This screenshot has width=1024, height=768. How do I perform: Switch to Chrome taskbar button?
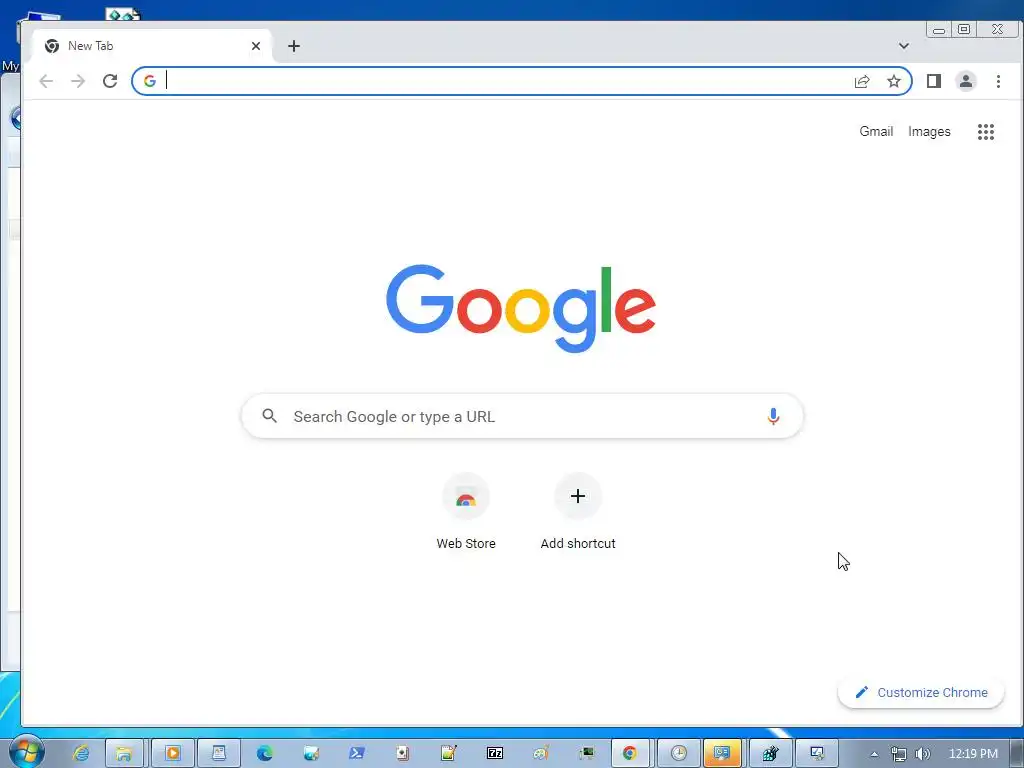pyautogui.click(x=630, y=754)
